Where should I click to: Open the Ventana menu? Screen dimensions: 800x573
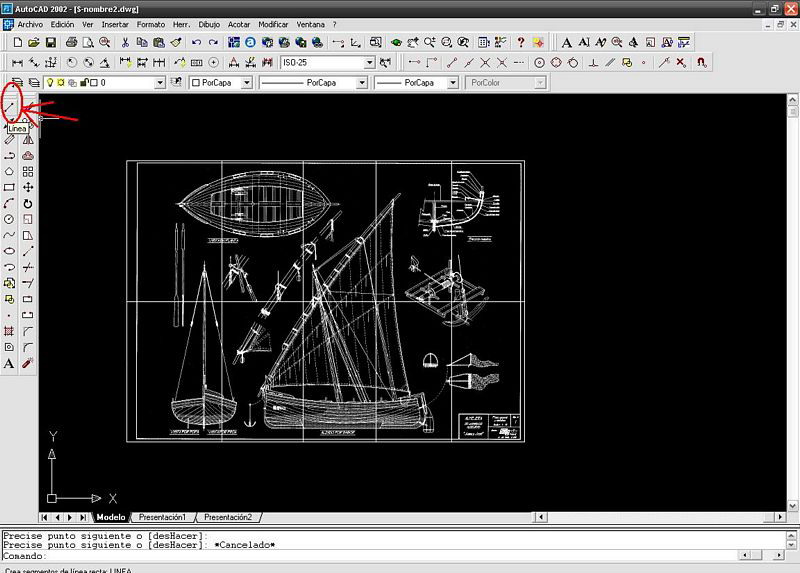point(310,24)
